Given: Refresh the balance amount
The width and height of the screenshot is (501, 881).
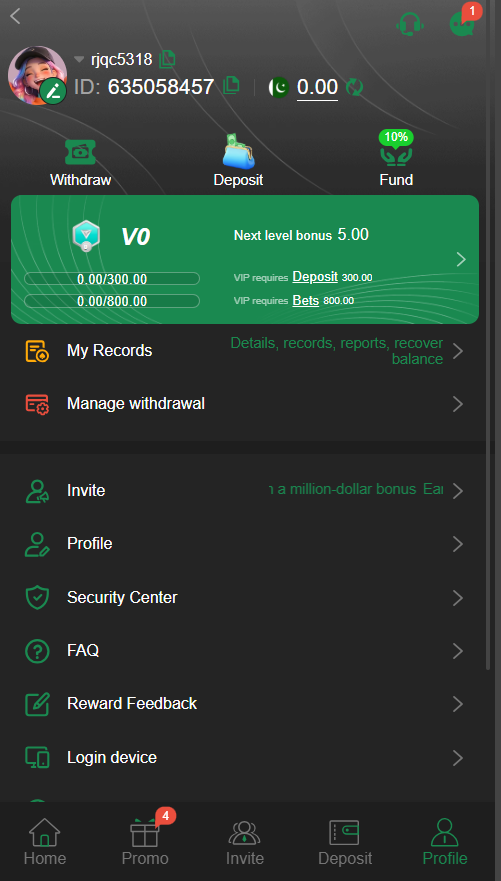Looking at the screenshot, I should 354,87.
